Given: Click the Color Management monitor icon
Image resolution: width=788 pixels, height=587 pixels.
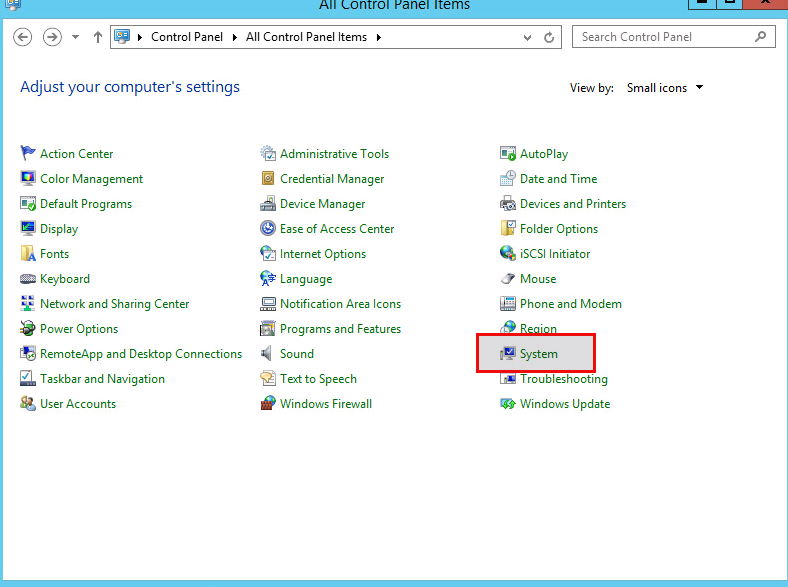Looking at the screenshot, I should click(x=28, y=178).
